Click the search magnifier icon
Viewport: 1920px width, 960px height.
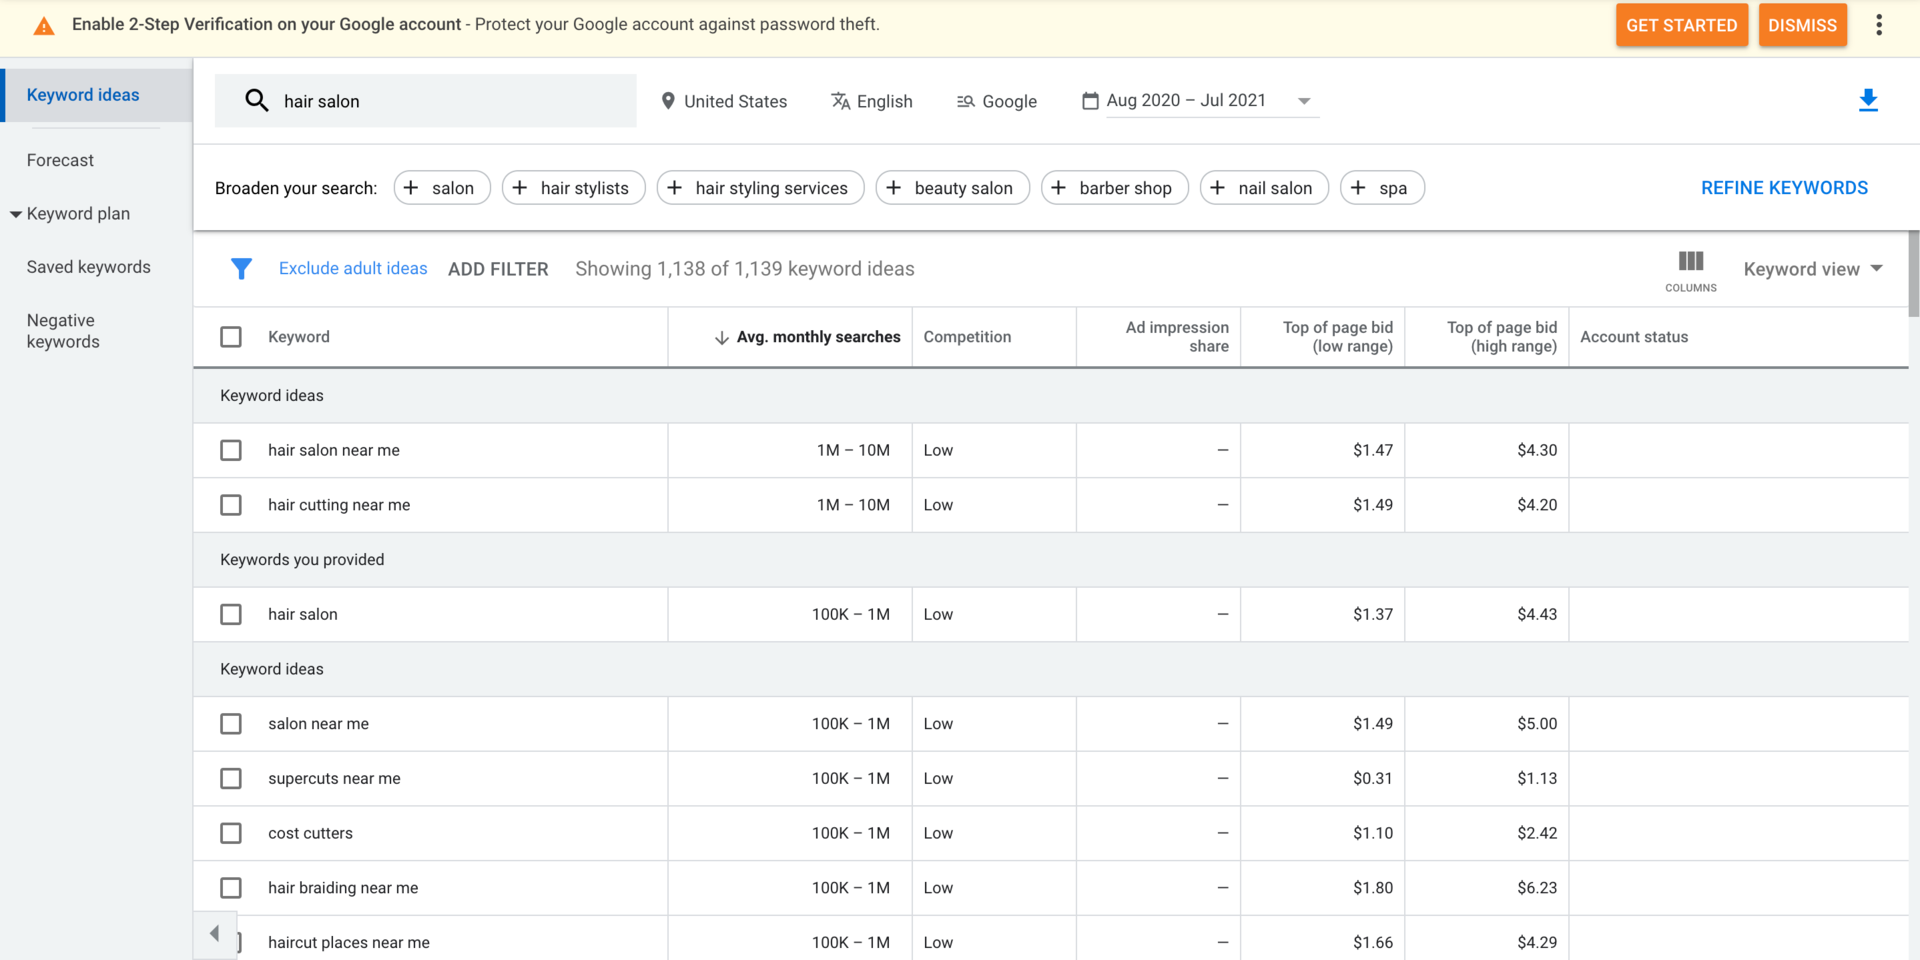[256, 100]
